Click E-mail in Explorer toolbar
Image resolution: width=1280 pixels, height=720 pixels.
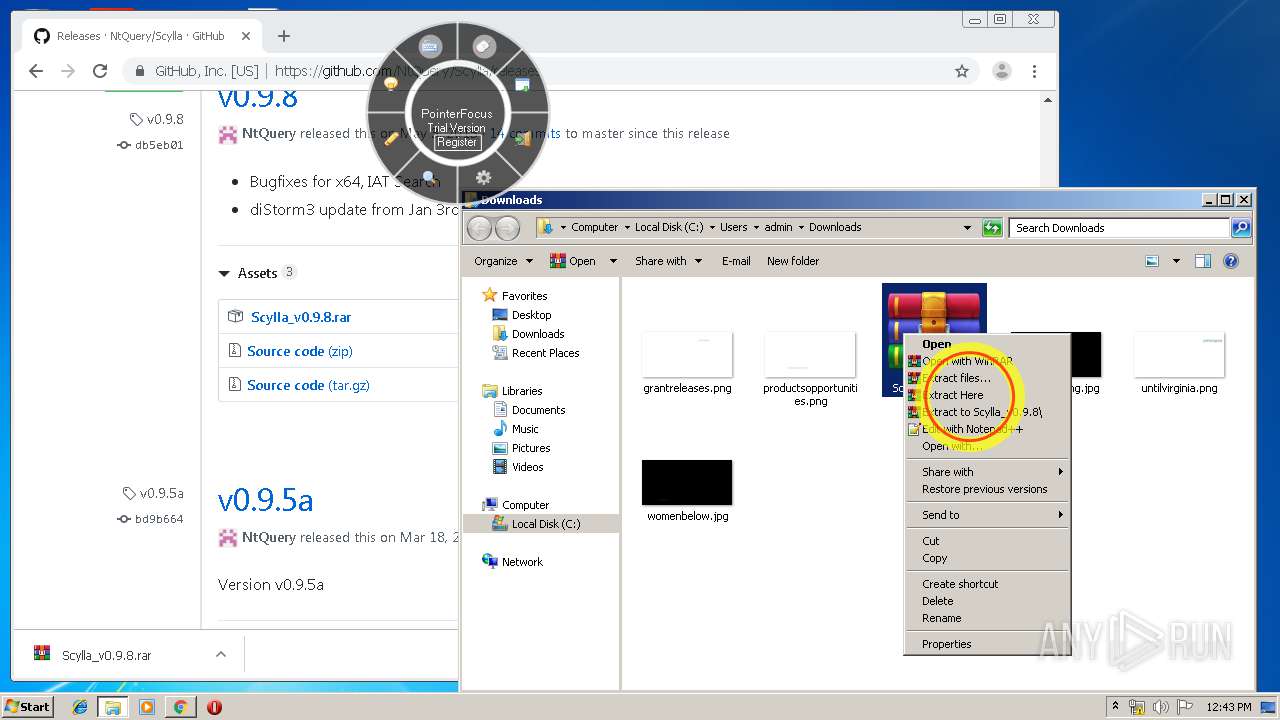(736, 261)
